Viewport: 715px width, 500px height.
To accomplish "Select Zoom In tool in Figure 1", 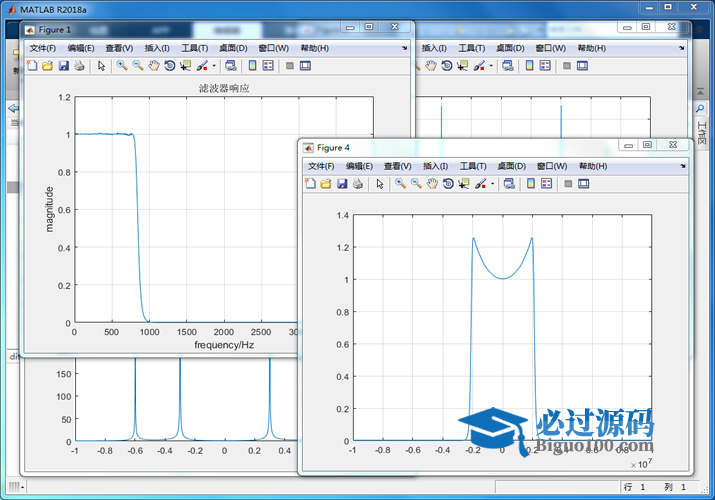I will point(122,66).
